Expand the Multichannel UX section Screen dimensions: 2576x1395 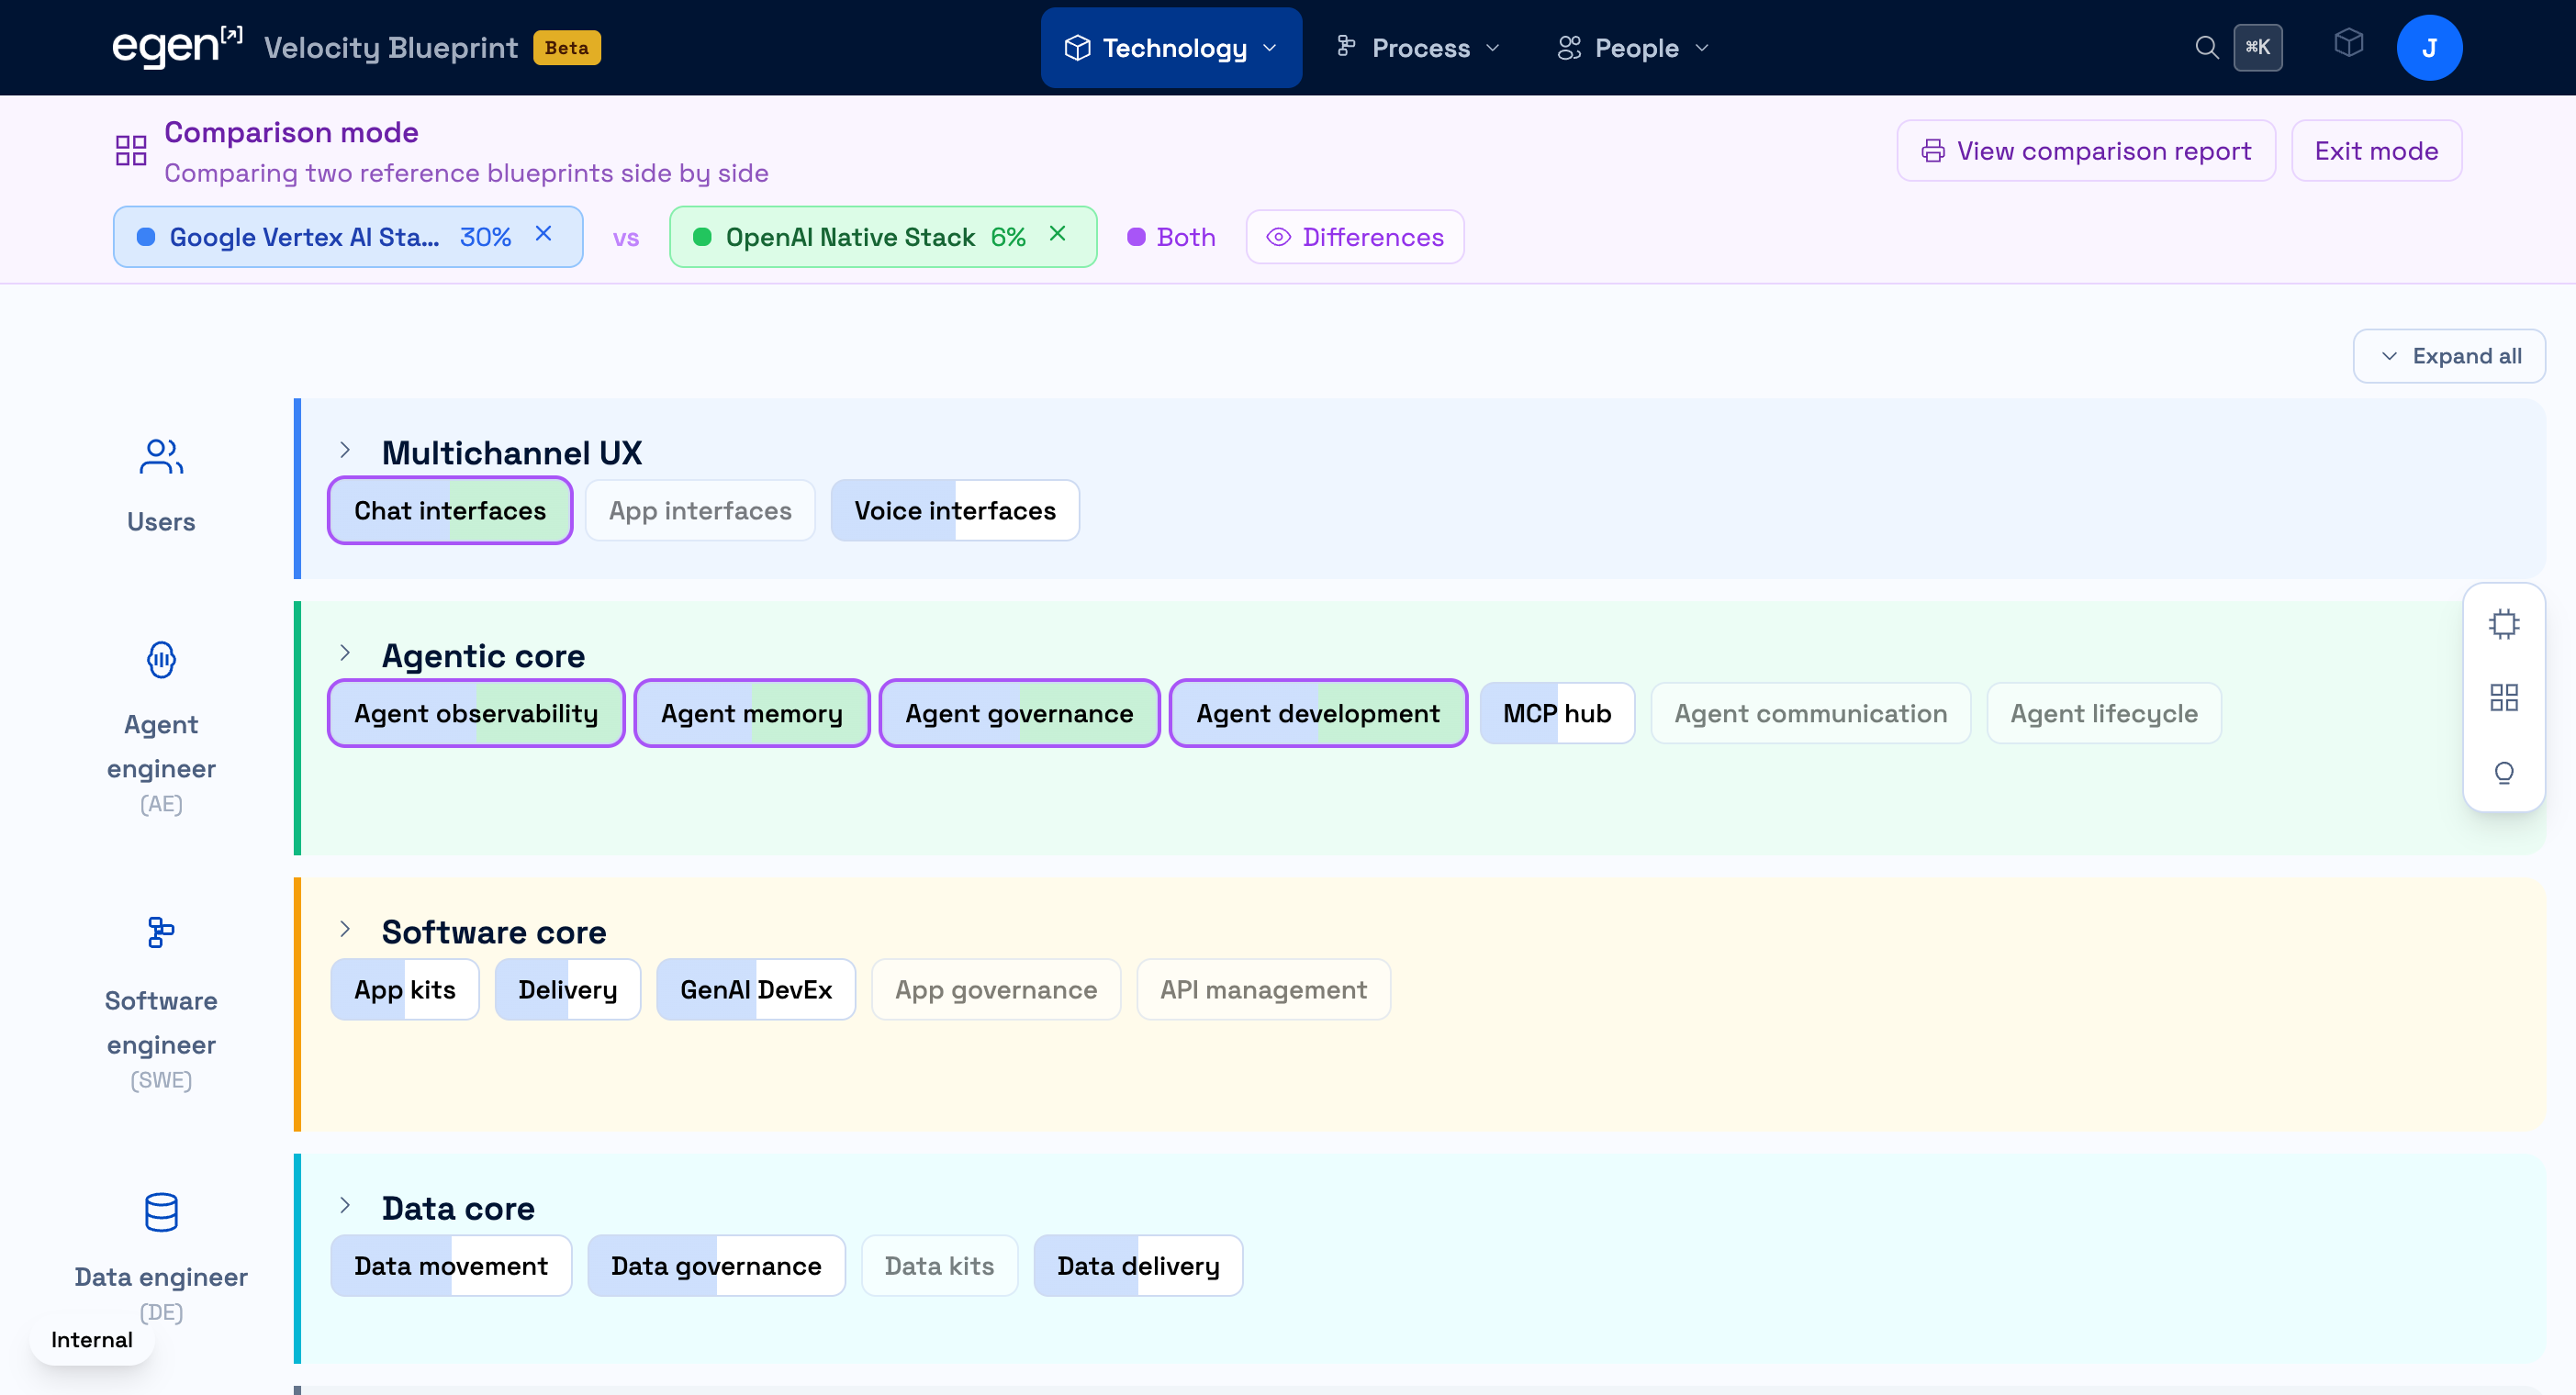(x=345, y=451)
